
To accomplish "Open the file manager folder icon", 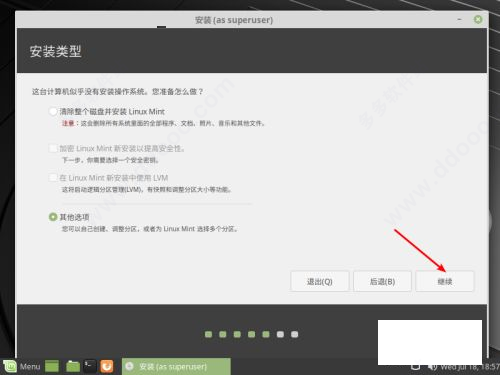I will 73,366.
